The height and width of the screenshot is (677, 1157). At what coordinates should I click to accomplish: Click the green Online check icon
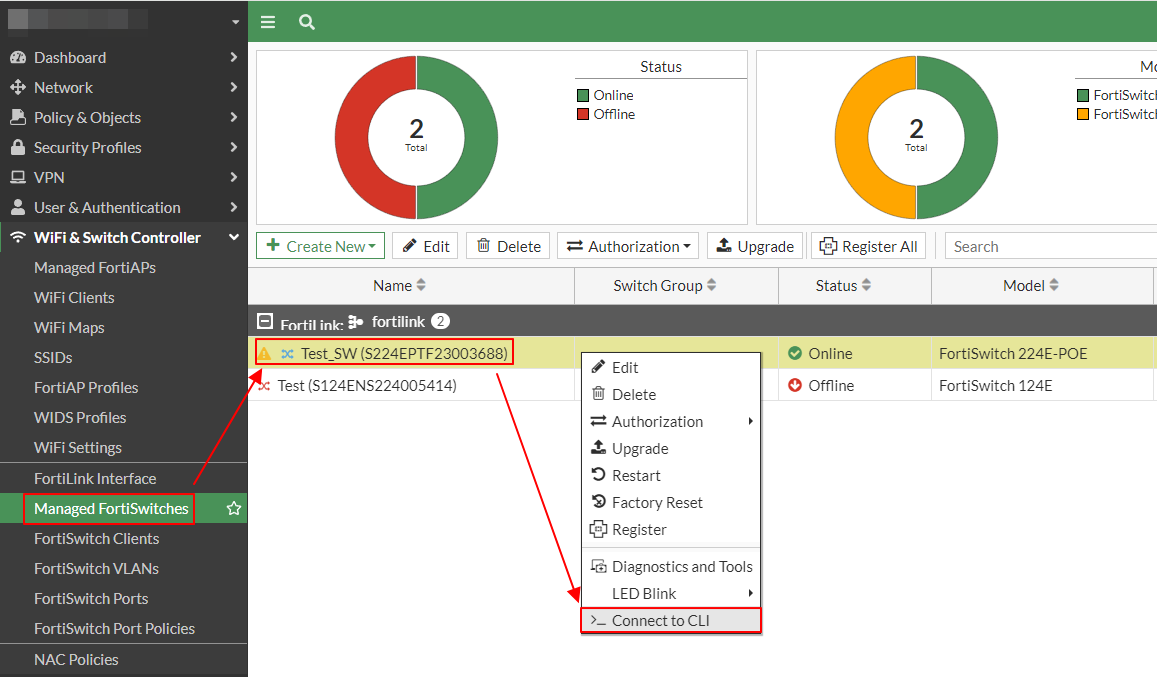pos(795,354)
